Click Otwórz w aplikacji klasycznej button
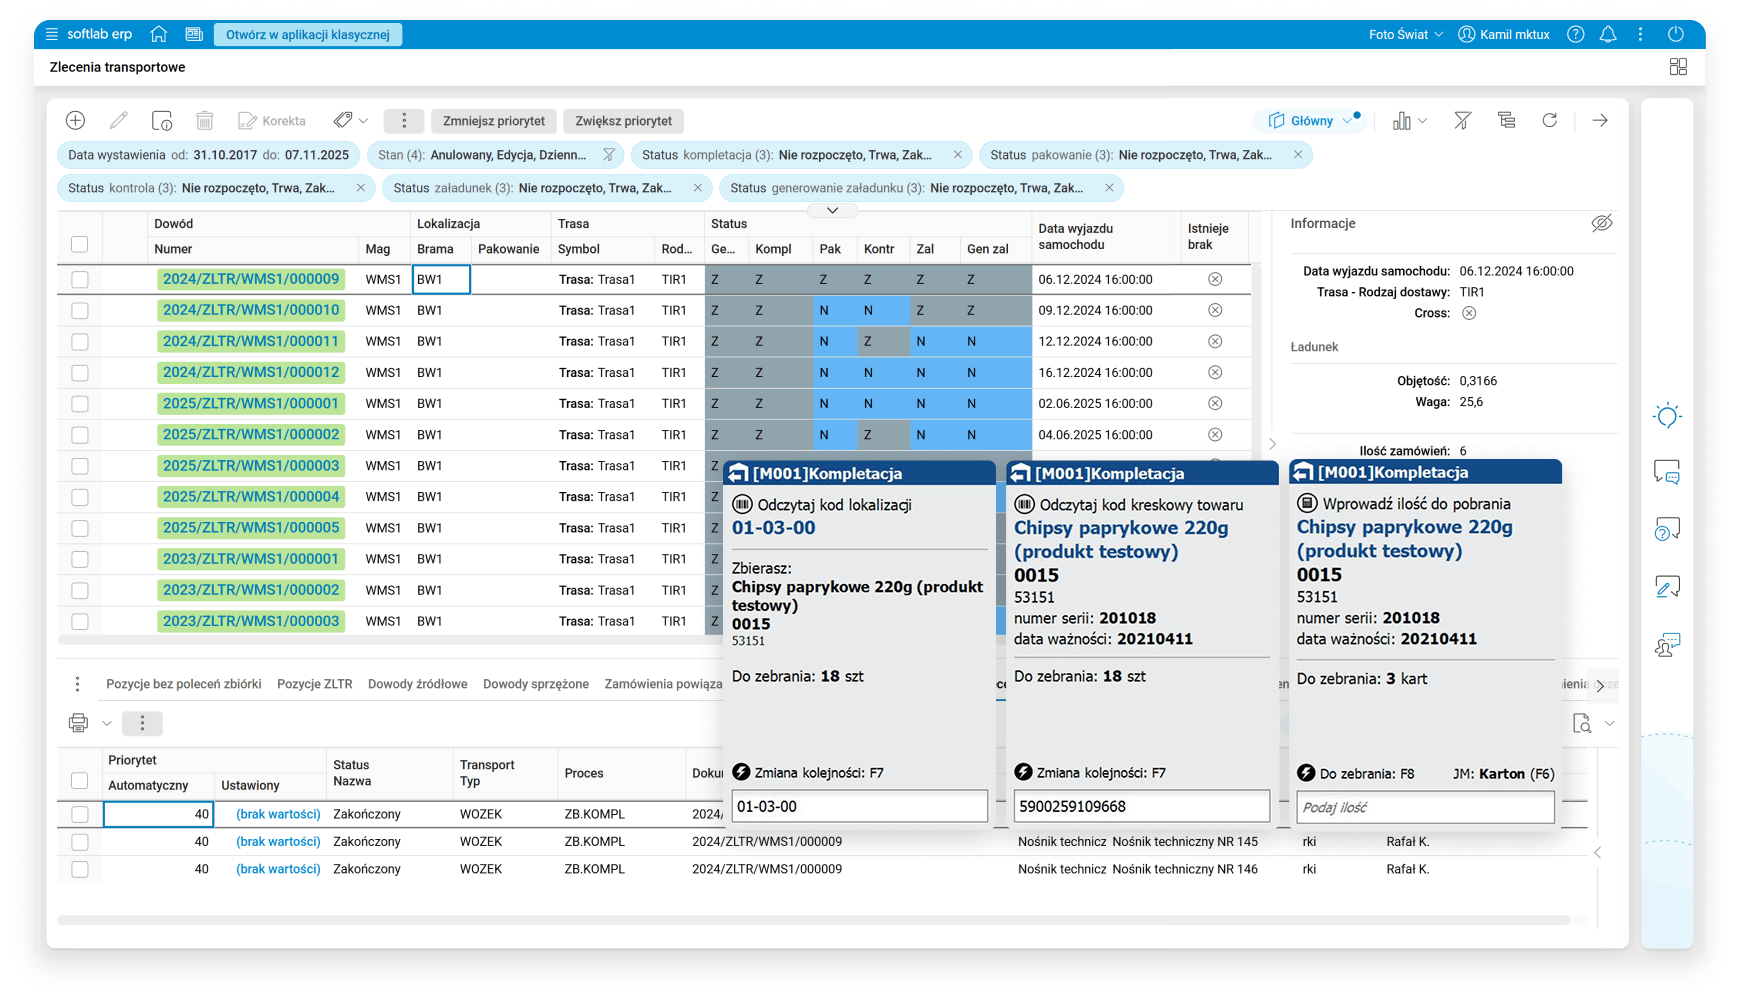This screenshot has width=1740, height=996. click(x=307, y=34)
